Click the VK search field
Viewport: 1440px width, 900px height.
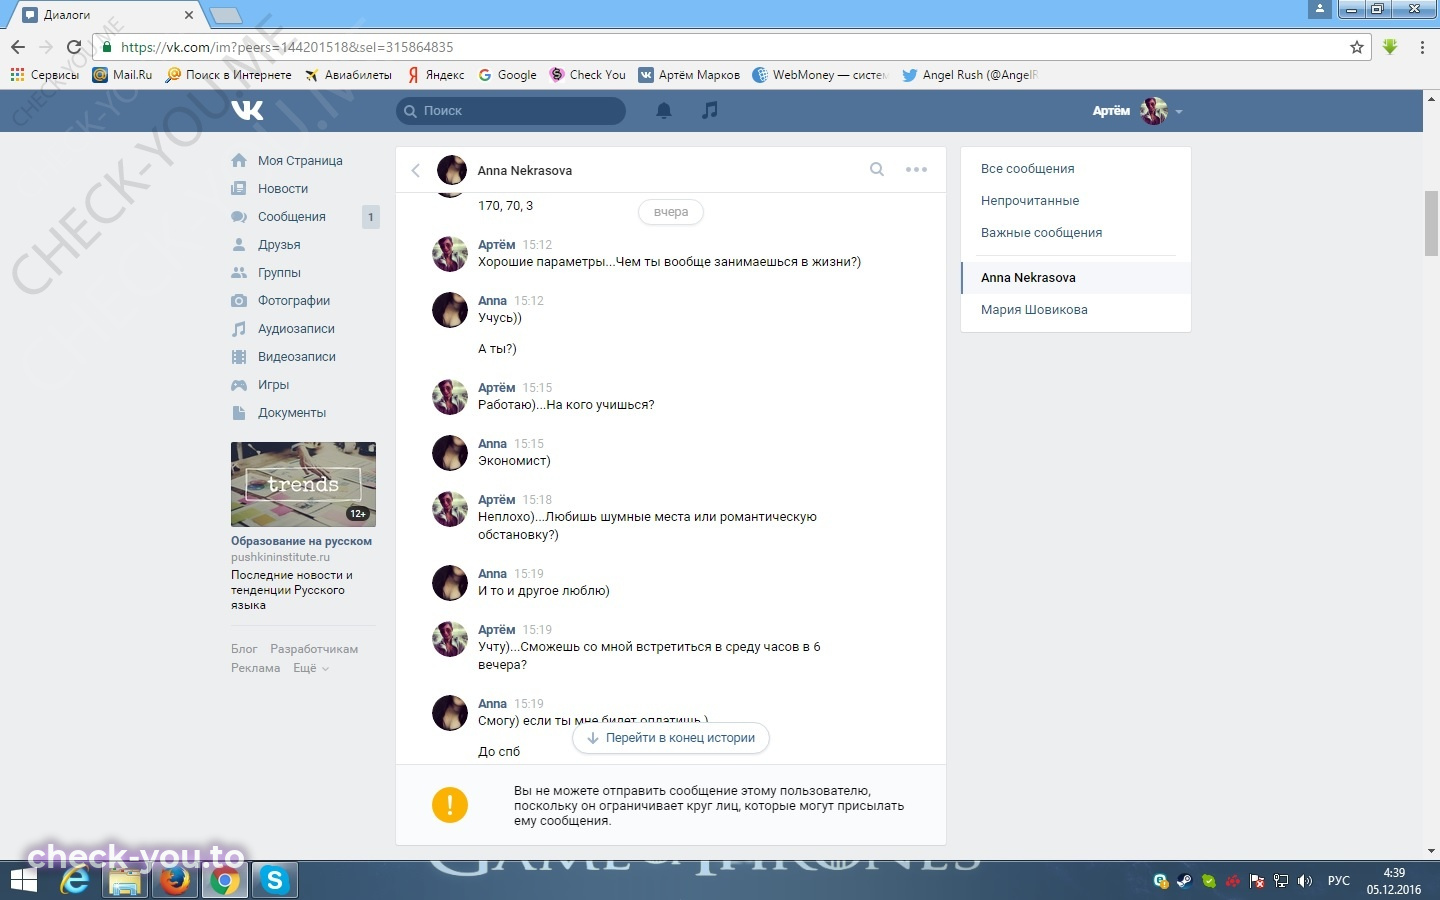point(511,110)
